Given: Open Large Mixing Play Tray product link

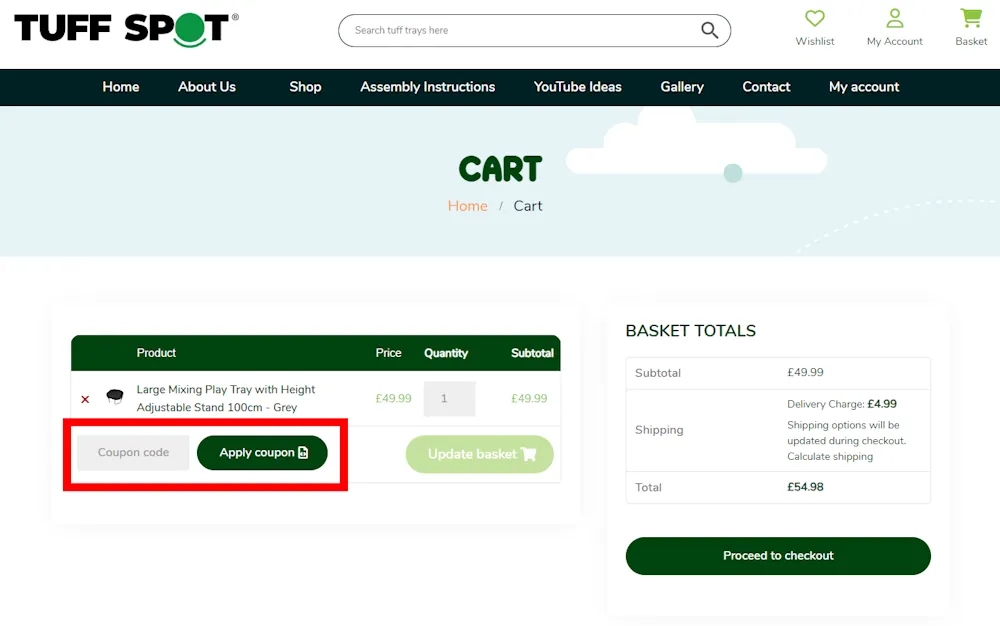Looking at the screenshot, I should click(x=226, y=398).
